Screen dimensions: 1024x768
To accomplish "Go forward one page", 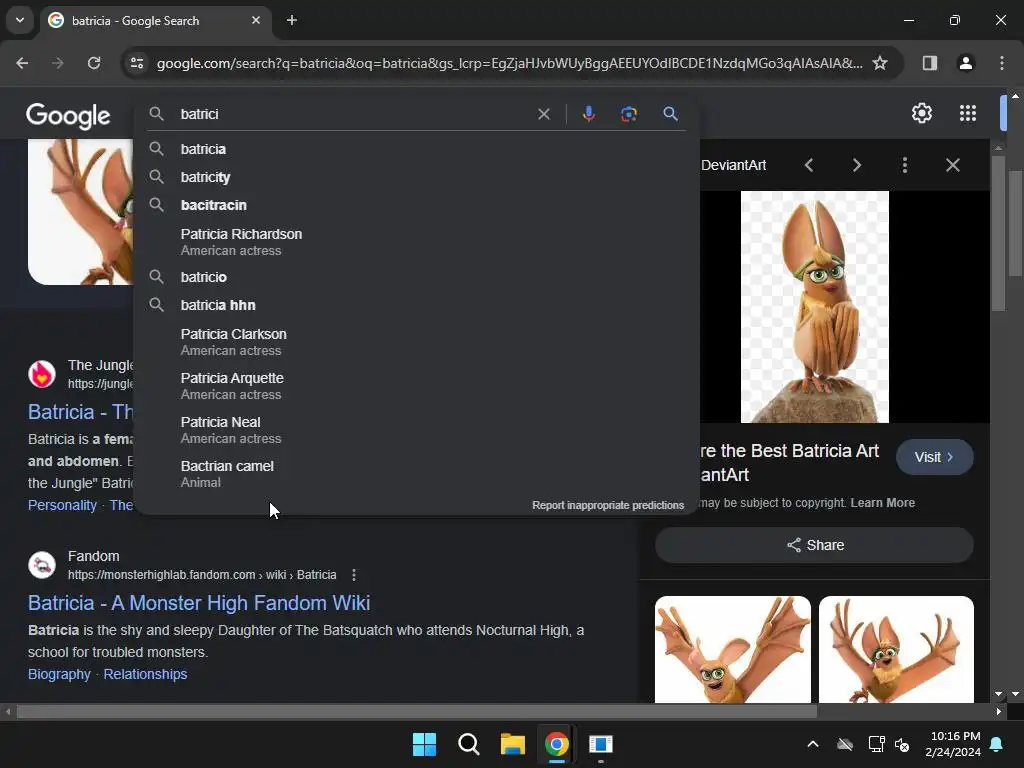I will [58, 63].
